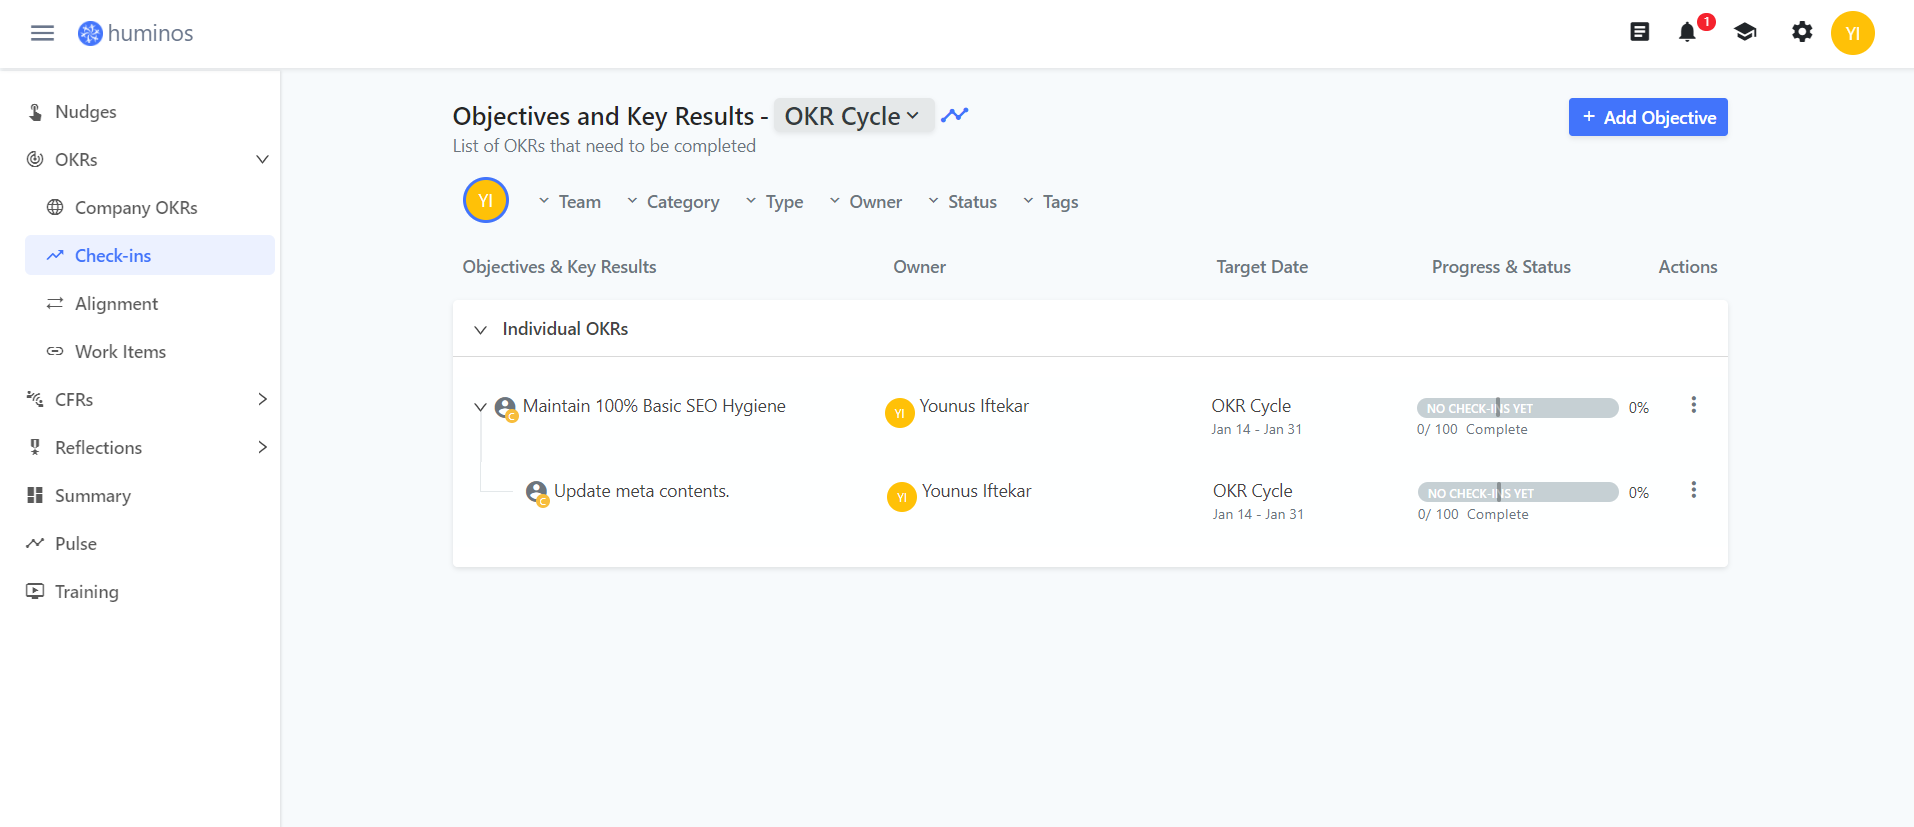Expand the Team filter dropdown
The width and height of the screenshot is (1914, 827).
coord(570,202)
